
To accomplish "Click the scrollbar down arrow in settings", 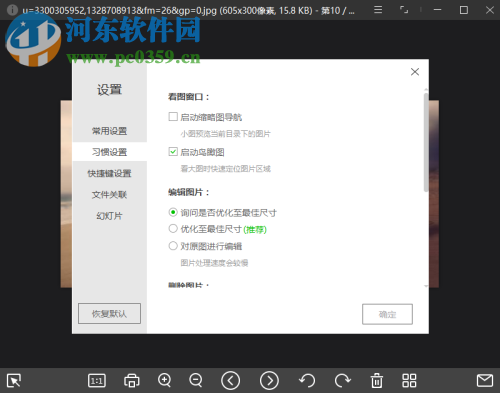I will [426, 286].
